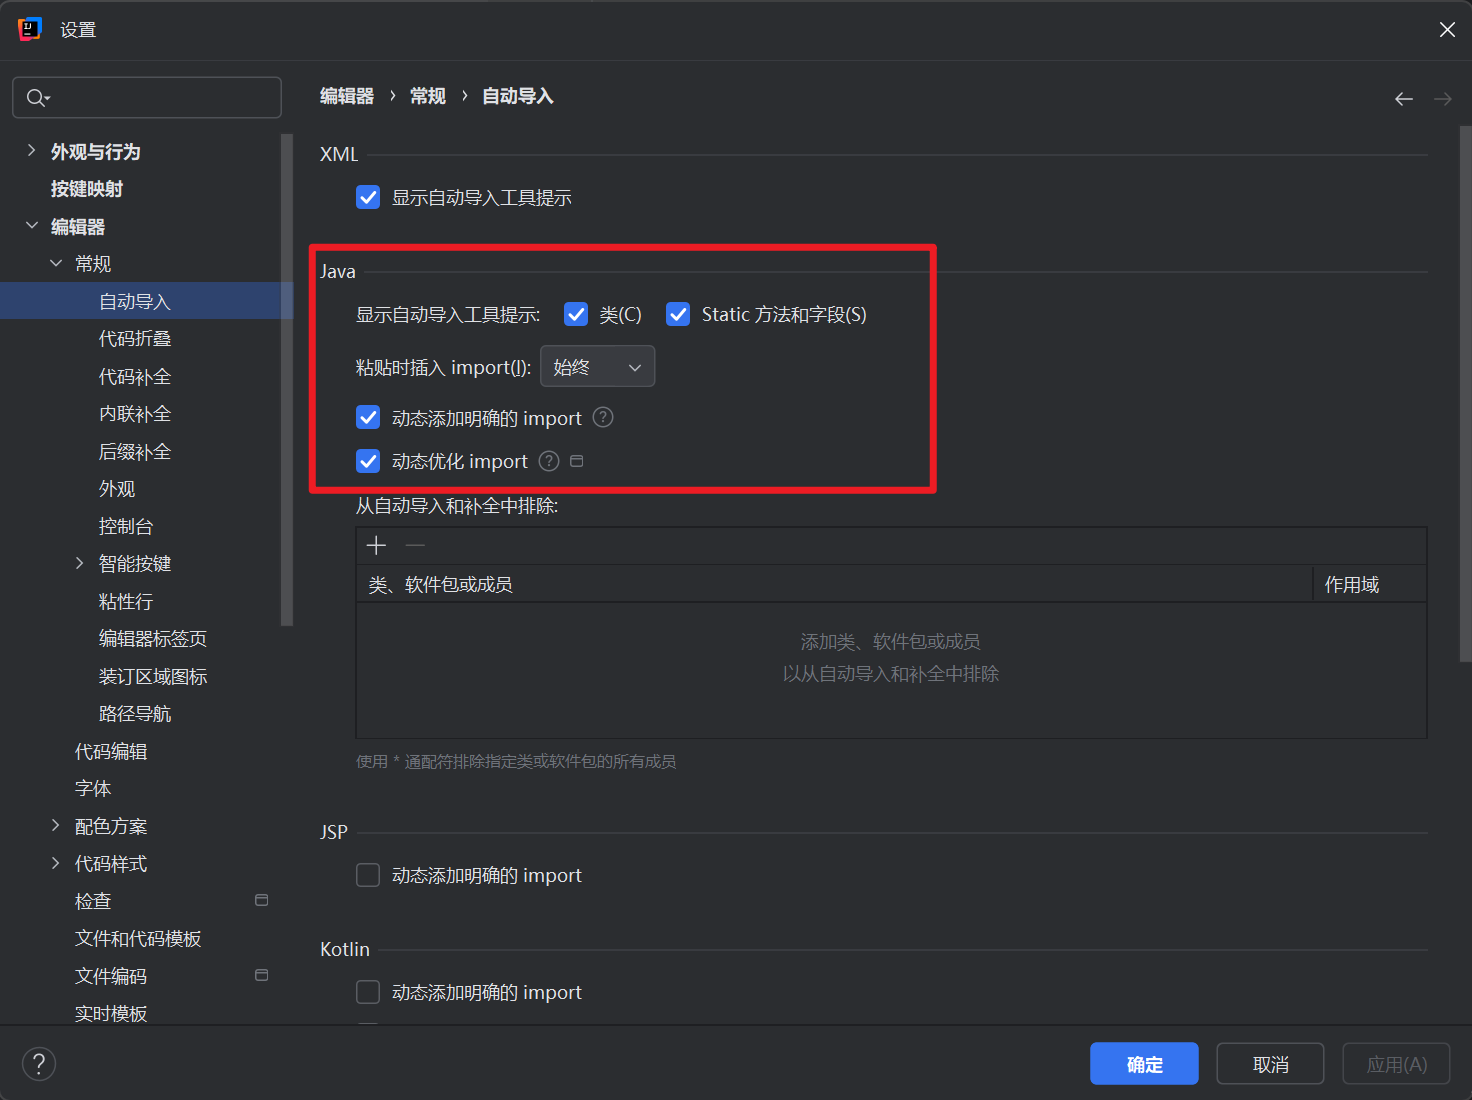Click the back navigation arrow icon

pos(1404,99)
